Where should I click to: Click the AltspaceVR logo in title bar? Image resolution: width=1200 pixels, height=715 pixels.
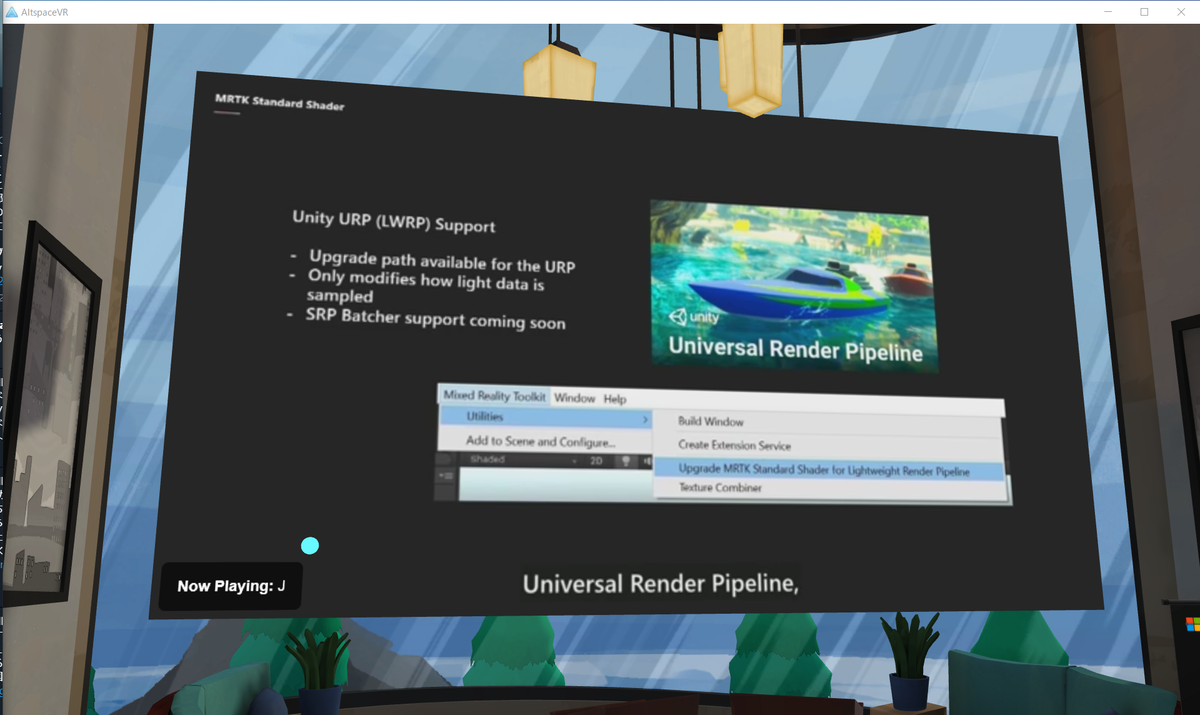click(10, 11)
